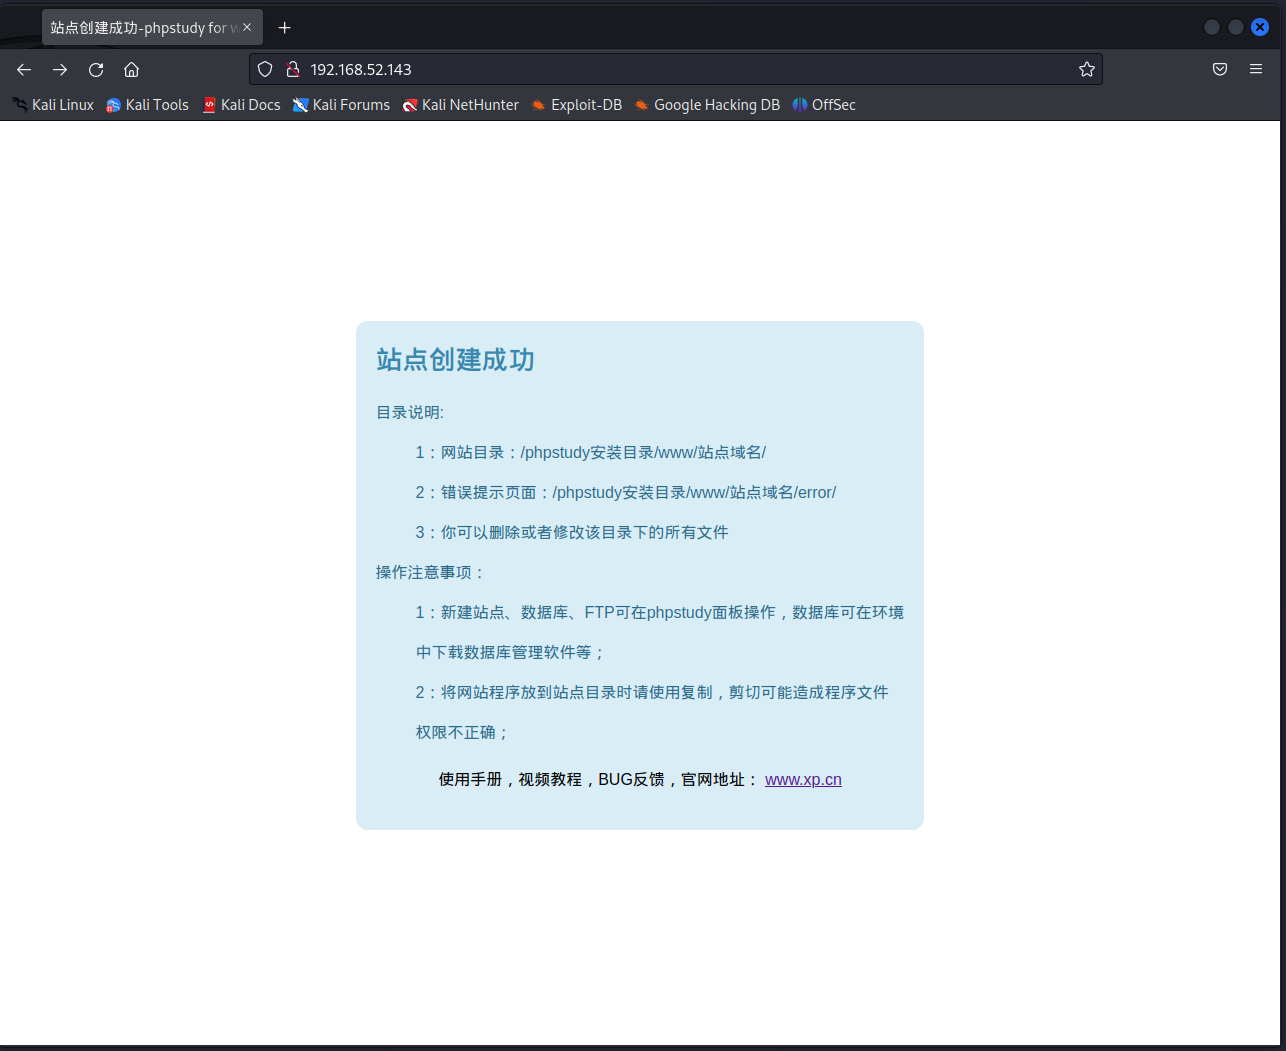Open the Google Hacking DB bookmark
Screen dimensions: 1286x1051
[707, 105]
